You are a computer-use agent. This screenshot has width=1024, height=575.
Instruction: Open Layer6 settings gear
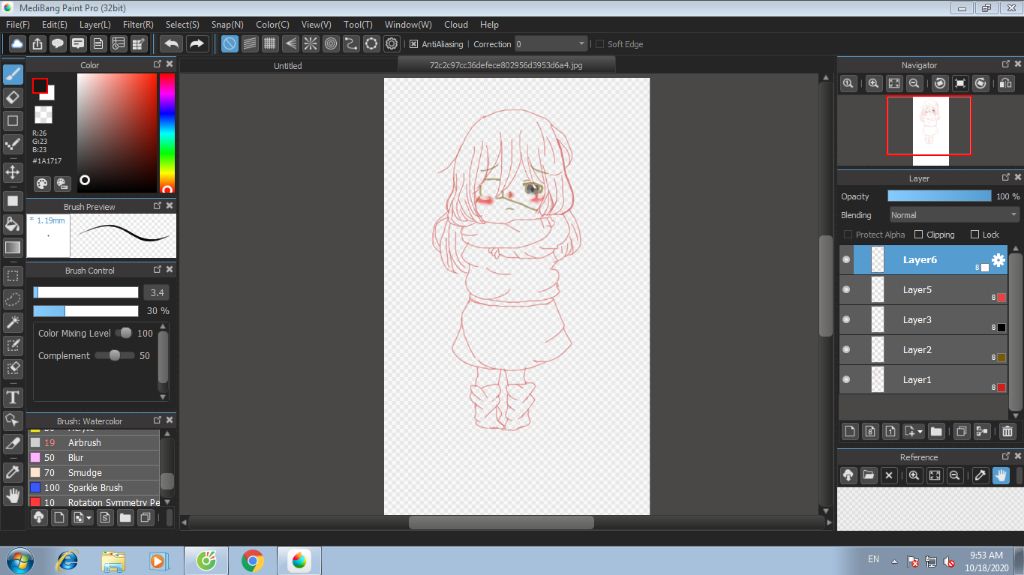pos(998,259)
